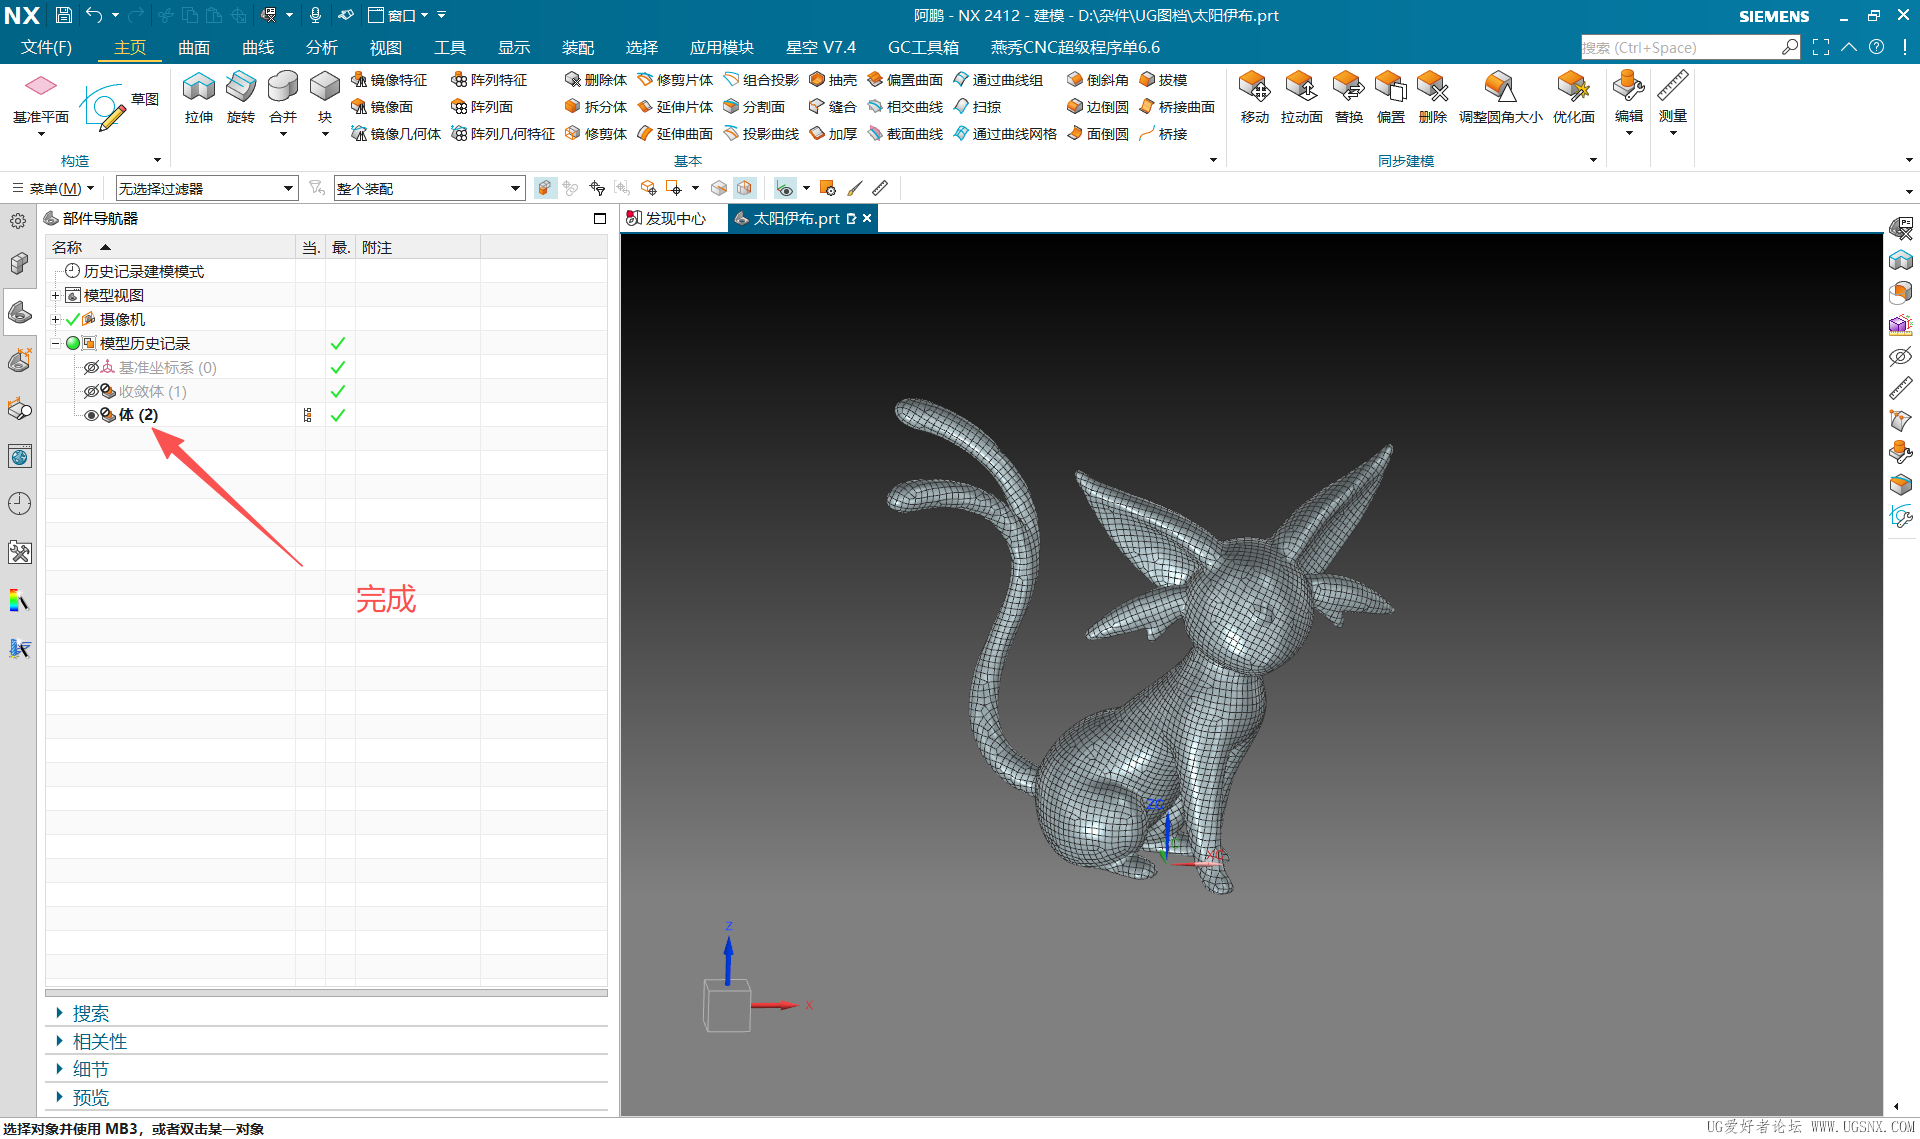Select the 扫掠 sweep tool
Screen dimensions: 1920x1139
pyautogui.click(x=977, y=107)
